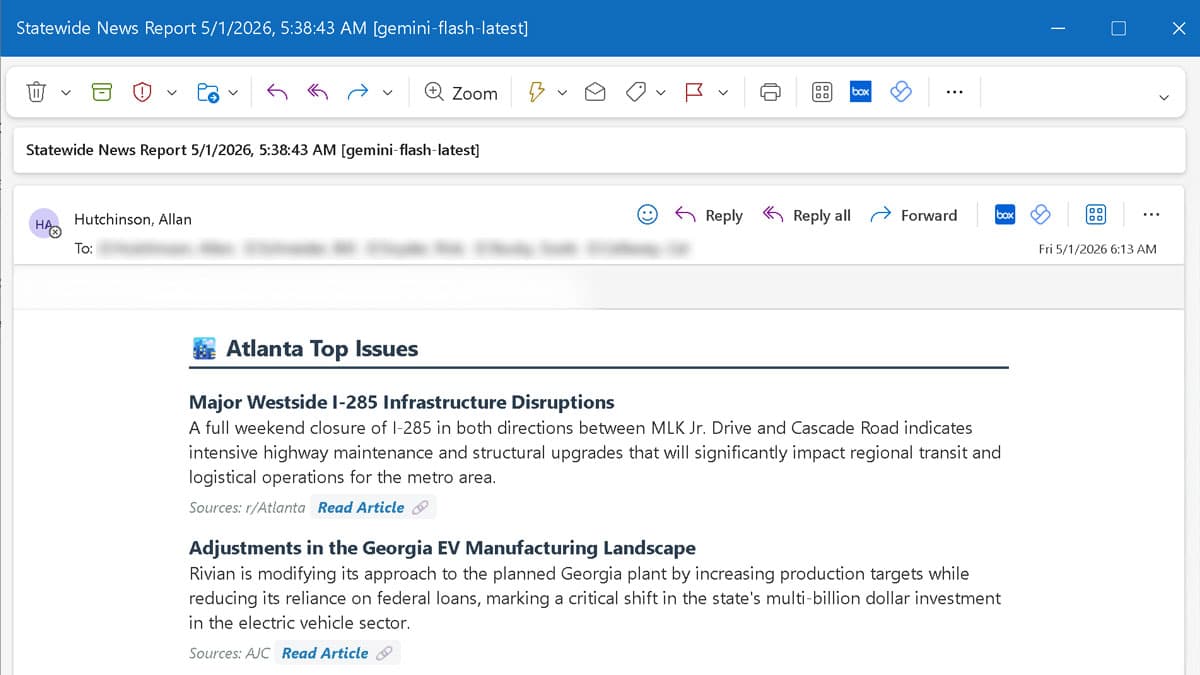Open Read Article link for I-285 story

click(x=361, y=507)
